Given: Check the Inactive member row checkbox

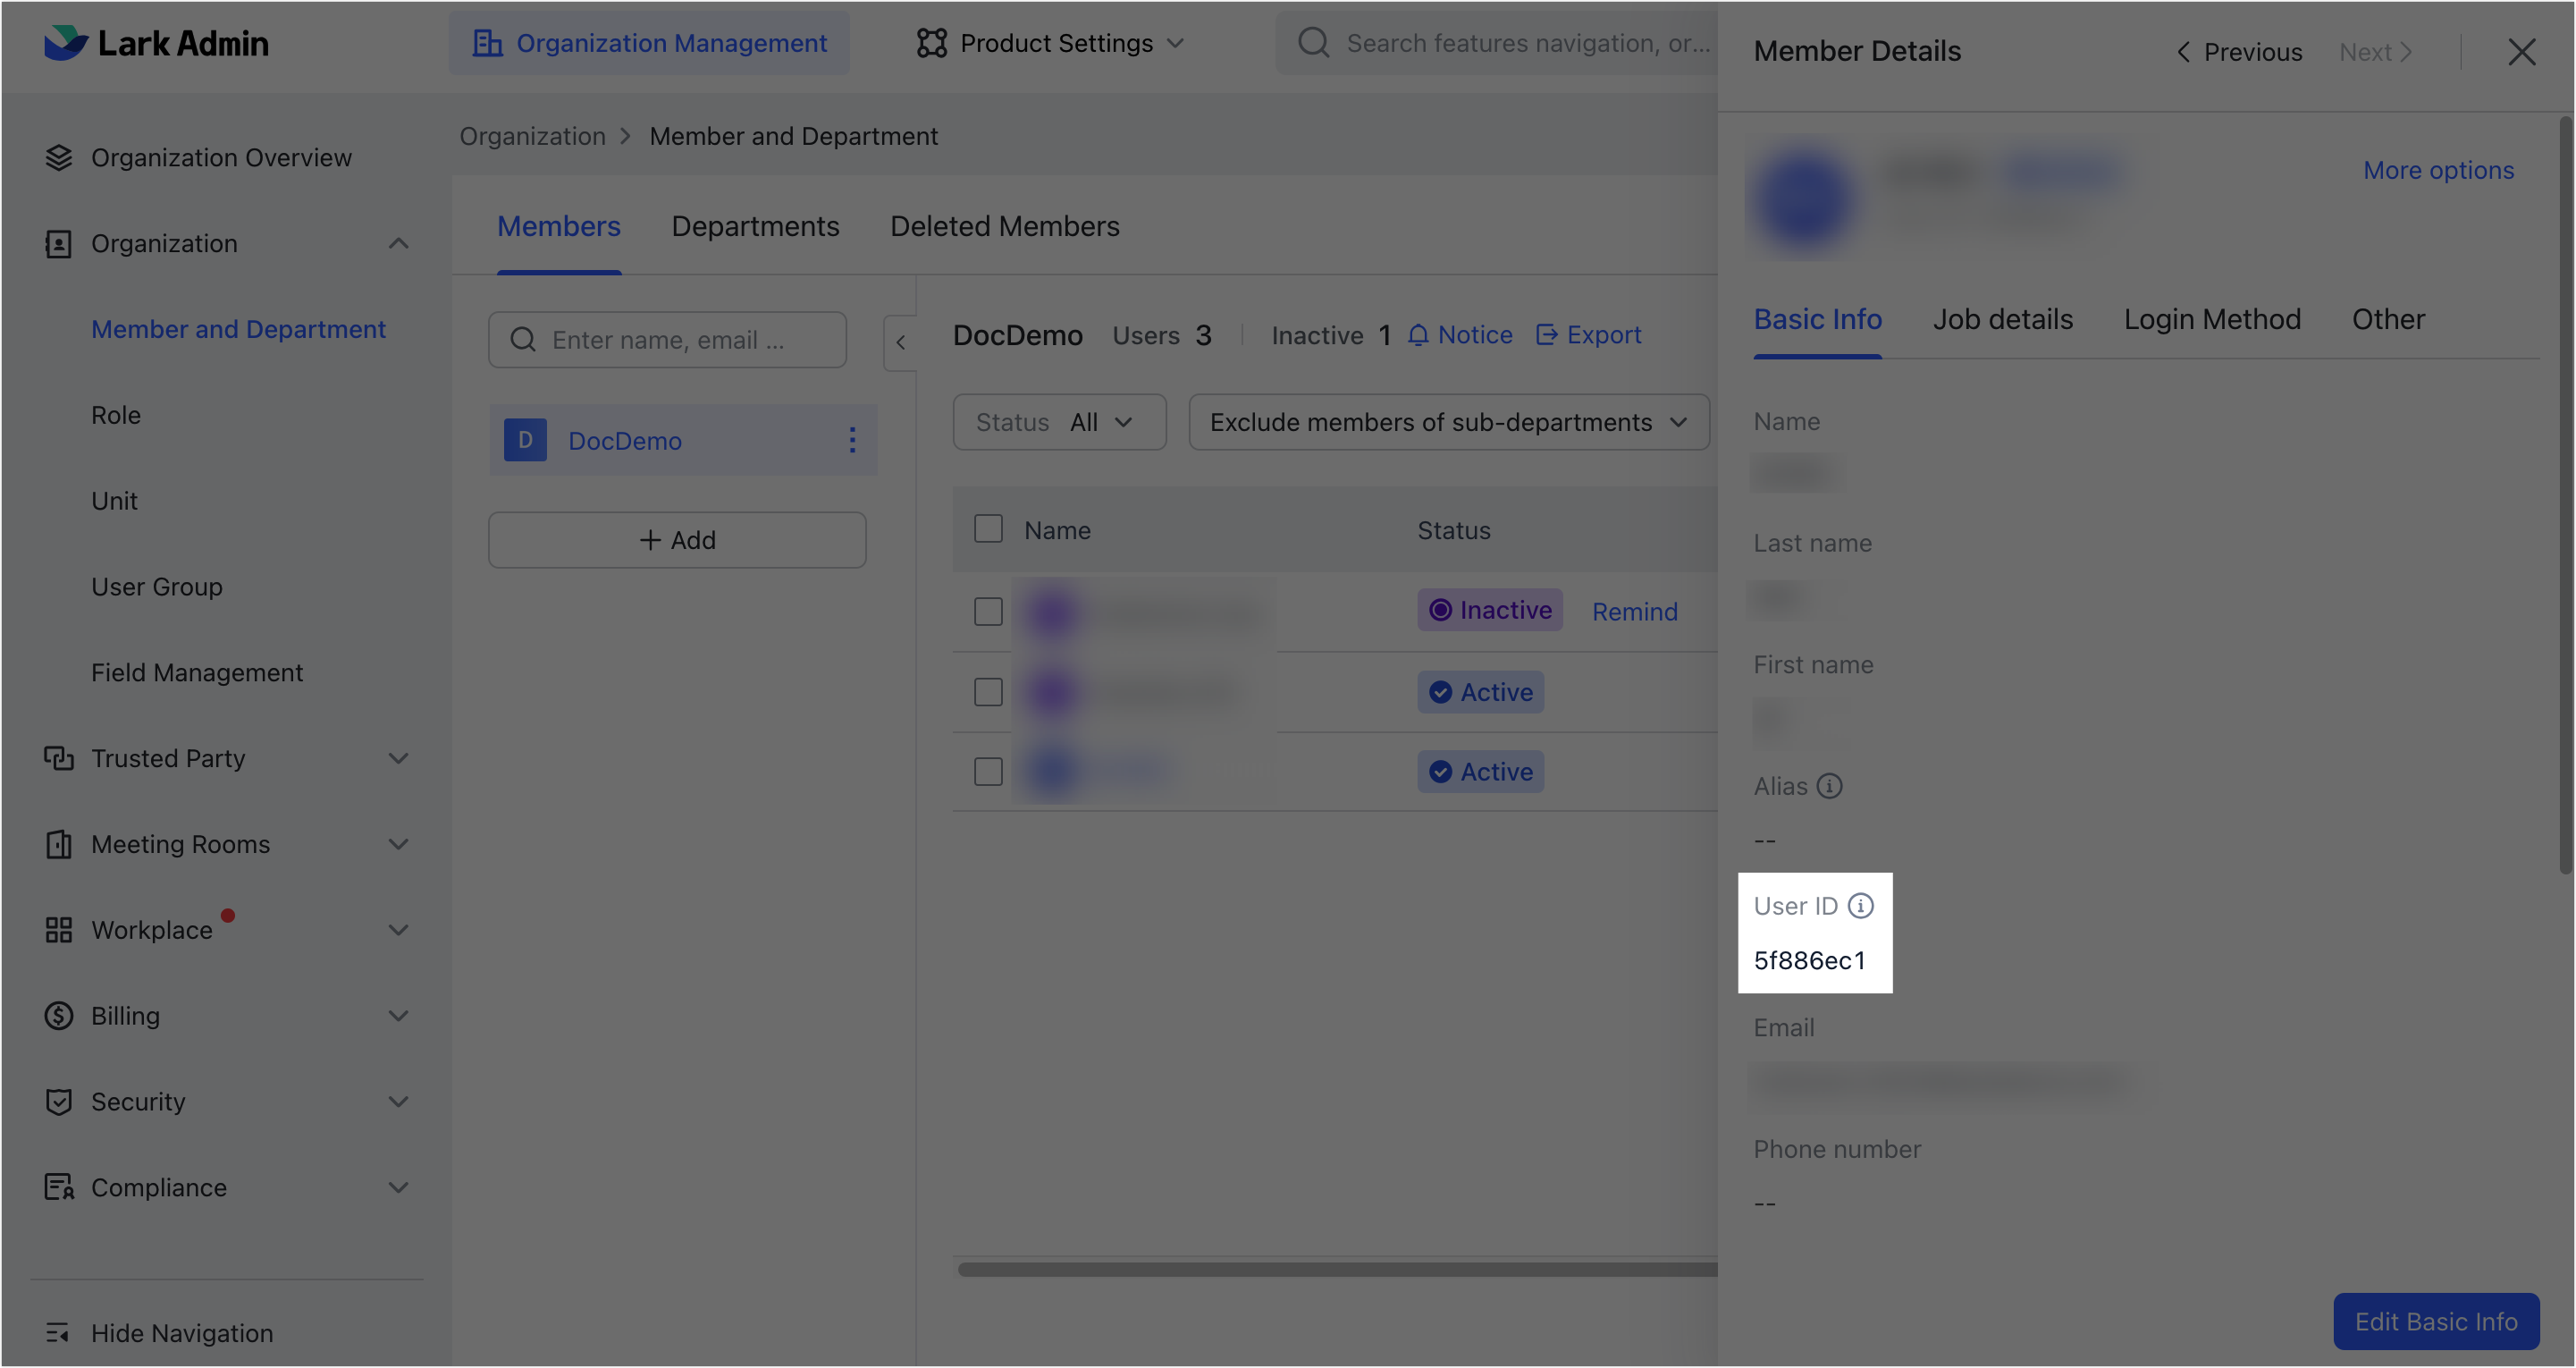Looking at the screenshot, I should click(x=988, y=611).
